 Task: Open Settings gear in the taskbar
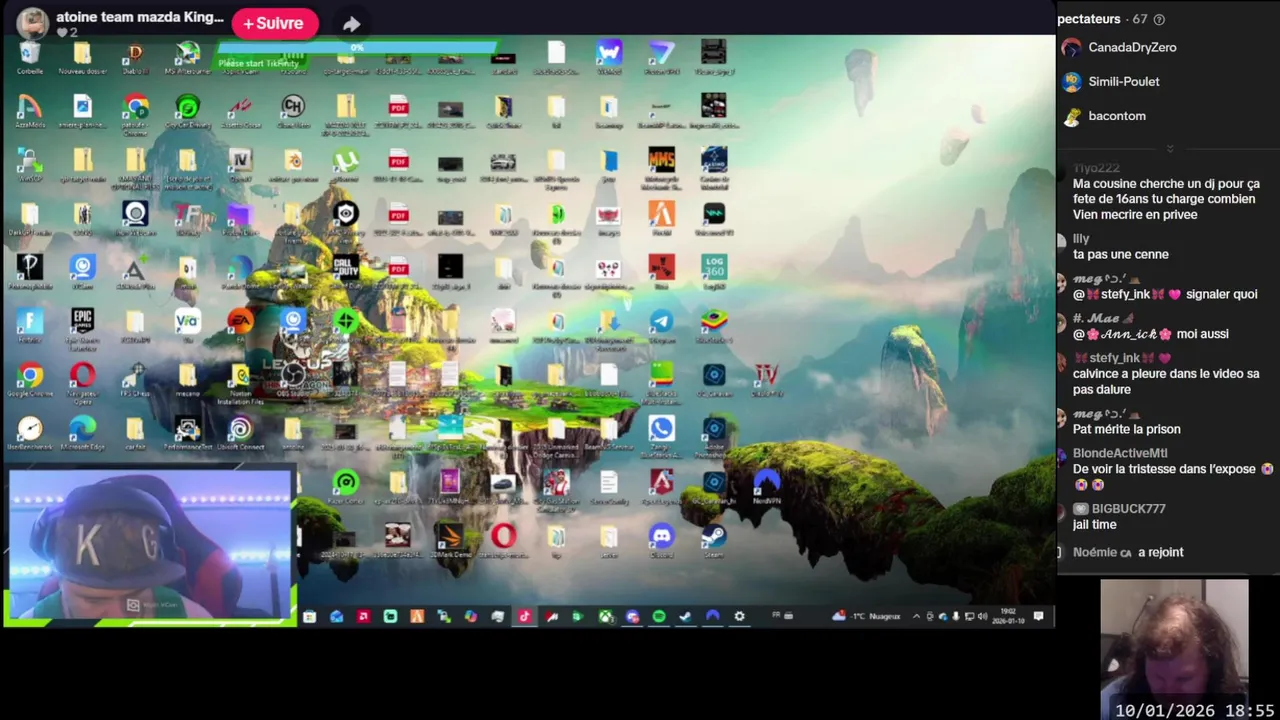point(739,616)
